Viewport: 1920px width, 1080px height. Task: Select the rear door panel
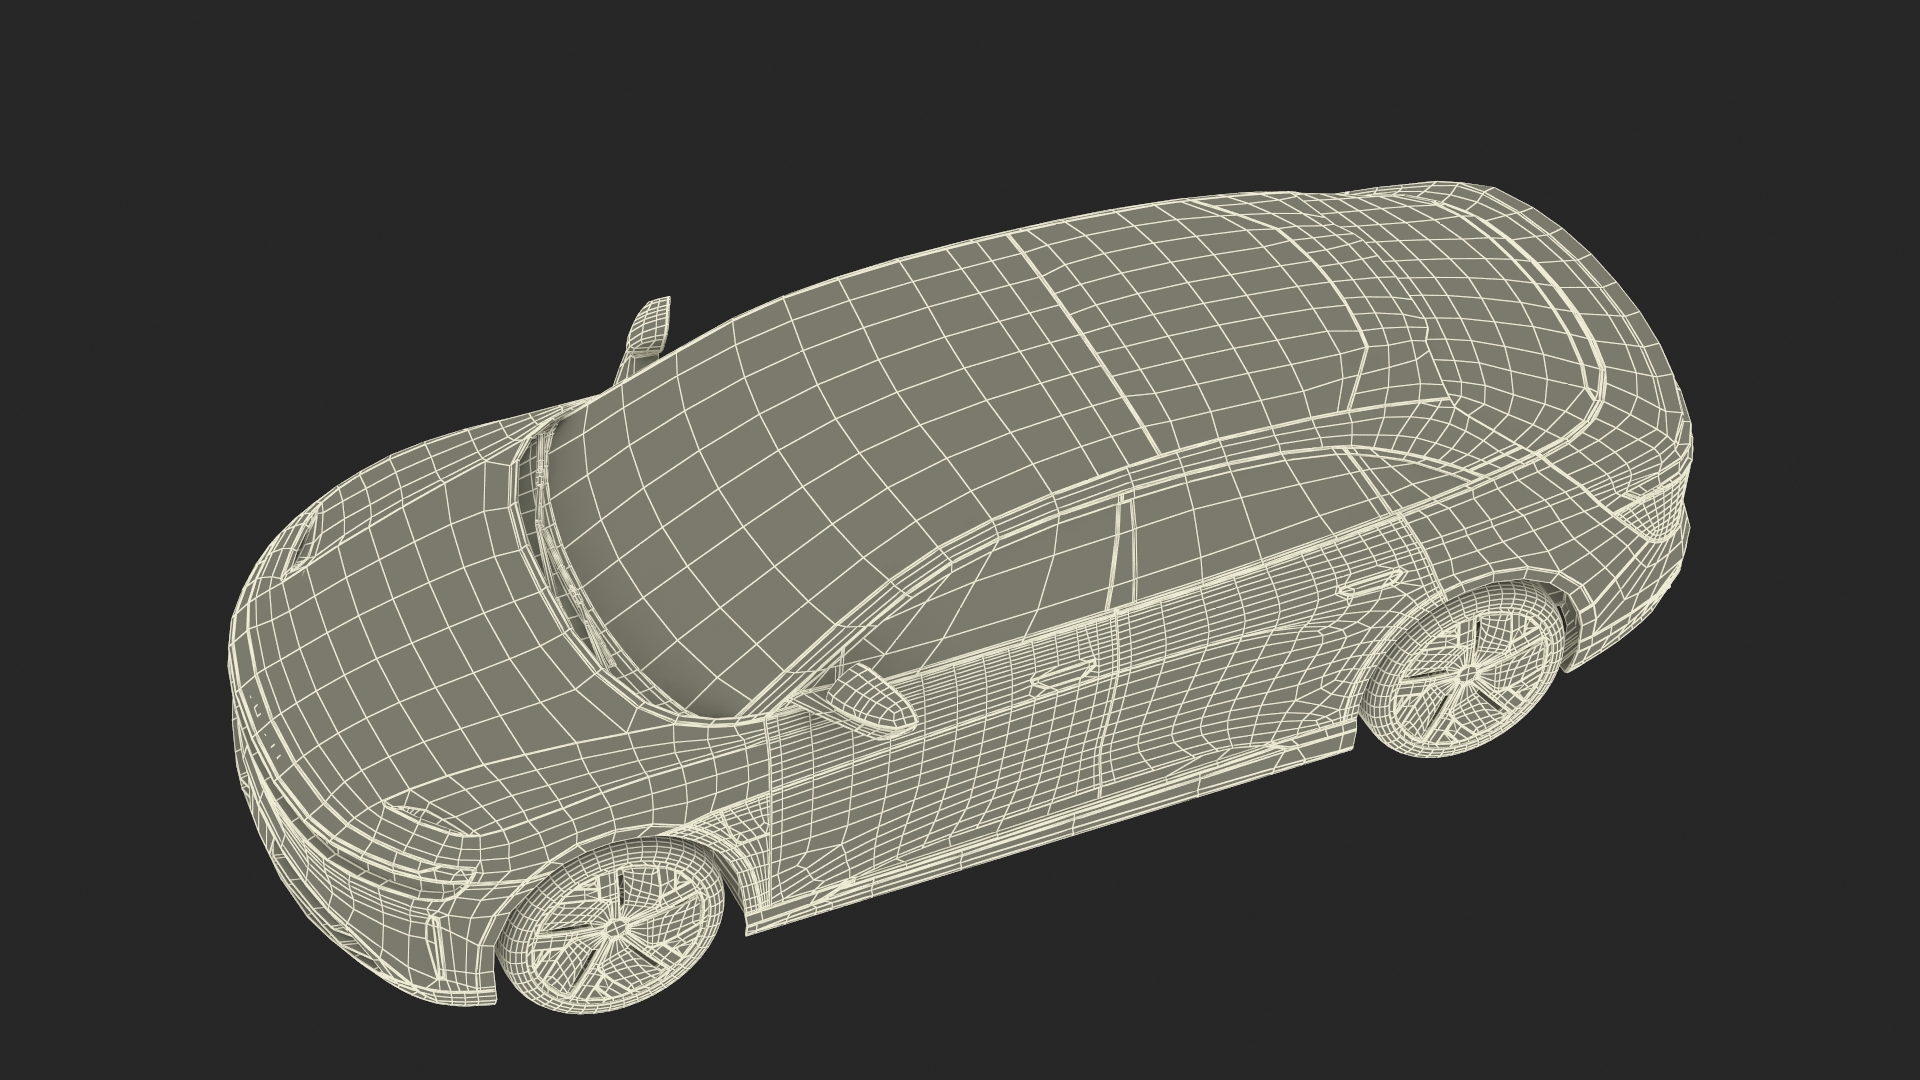pyautogui.click(x=1240, y=670)
